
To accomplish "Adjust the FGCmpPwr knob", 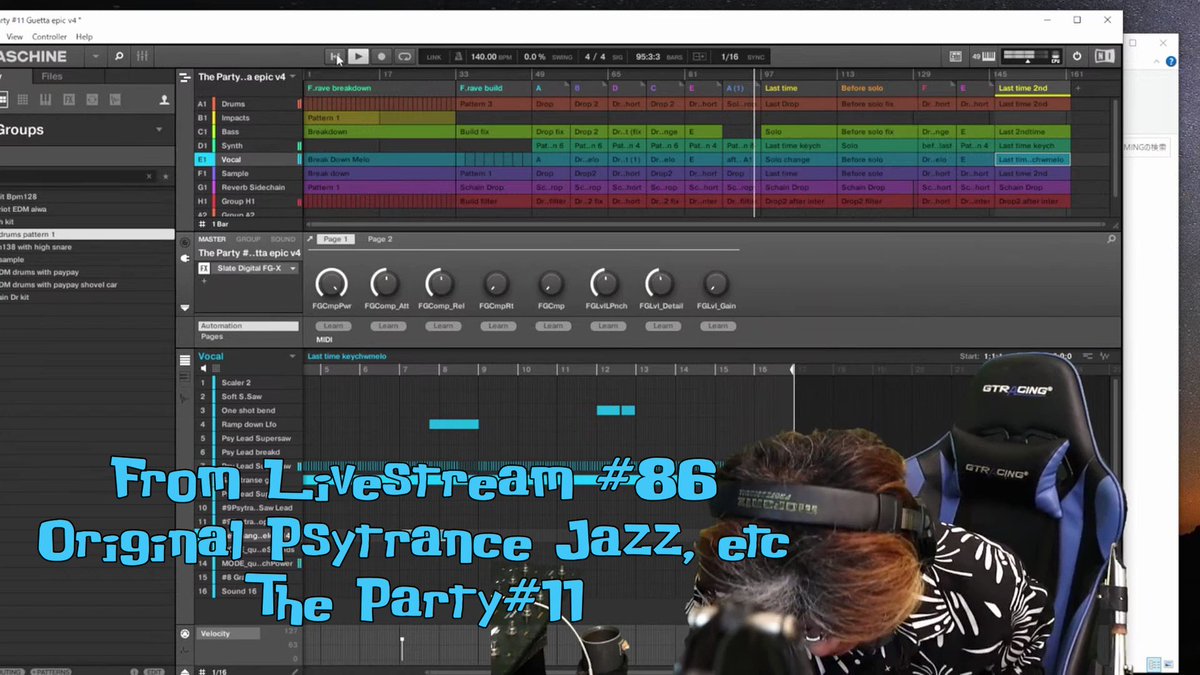I will point(332,283).
